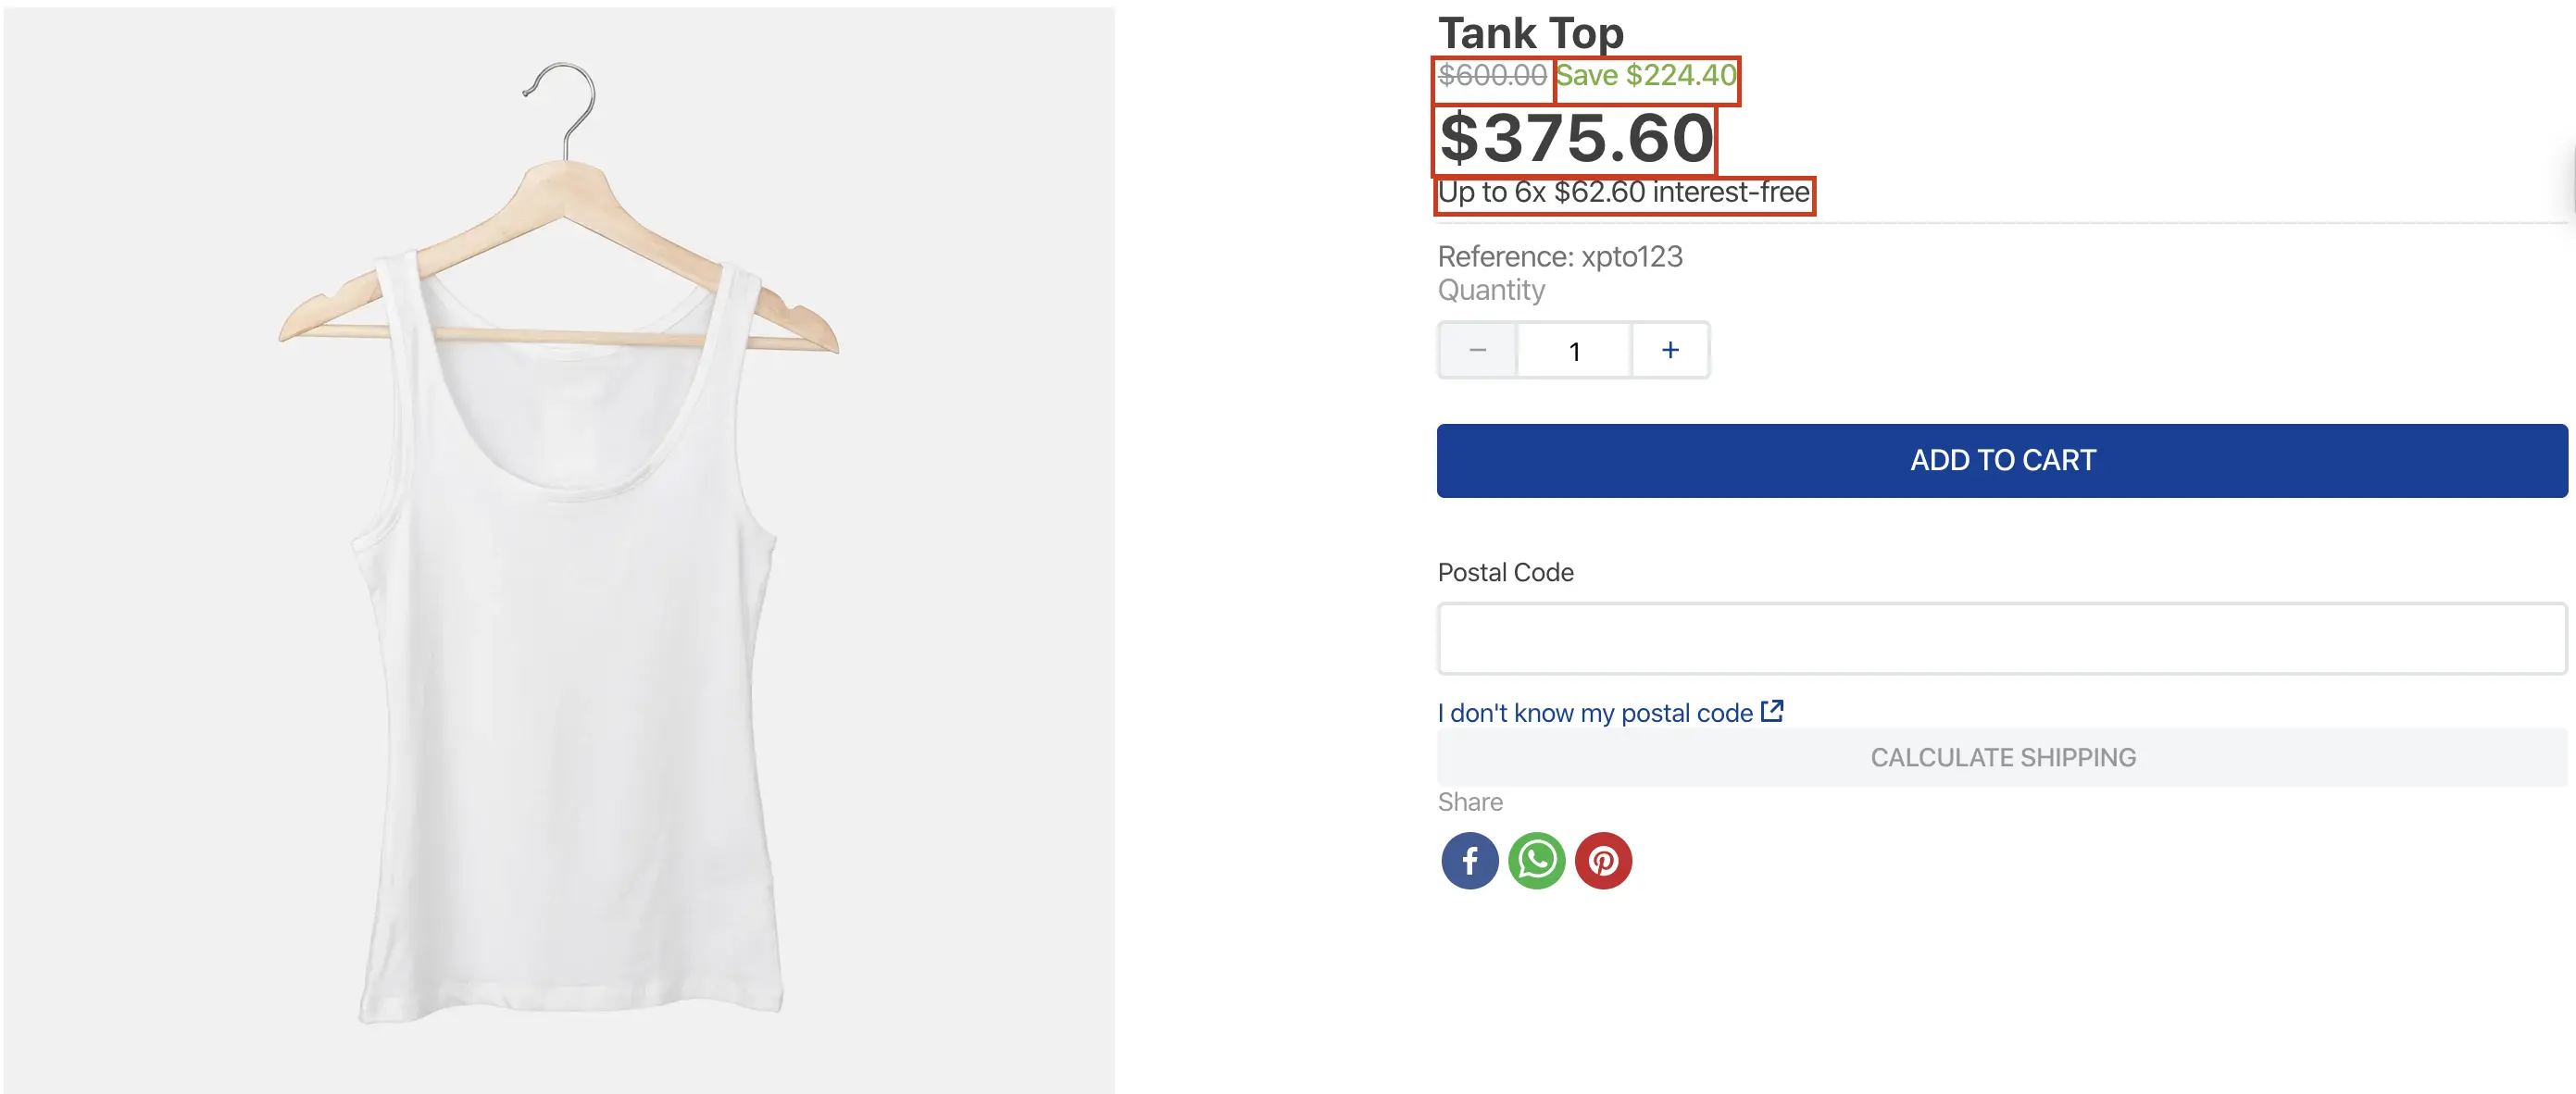This screenshot has width=2576, height=1094.
Task: Click the 6x $62.60 interest-free installments text
Action: pos(1623,192)
